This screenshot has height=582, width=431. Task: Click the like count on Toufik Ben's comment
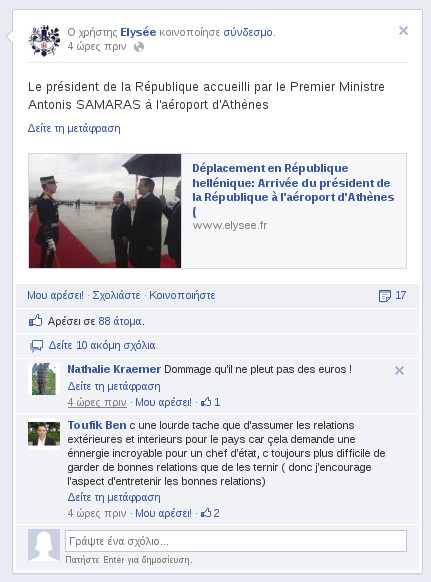coord(210,513)
